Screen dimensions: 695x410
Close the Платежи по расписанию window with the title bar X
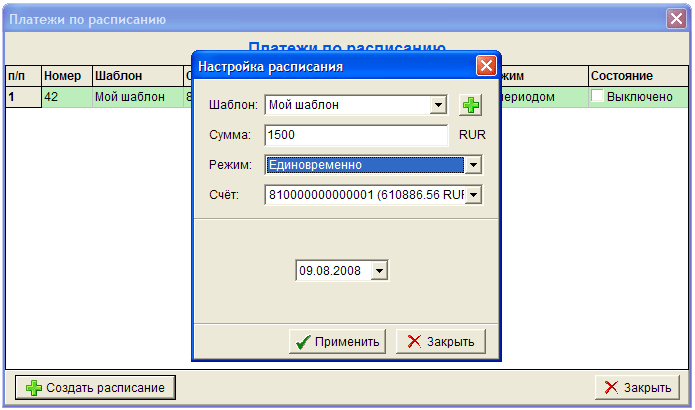tap(677, 19)
